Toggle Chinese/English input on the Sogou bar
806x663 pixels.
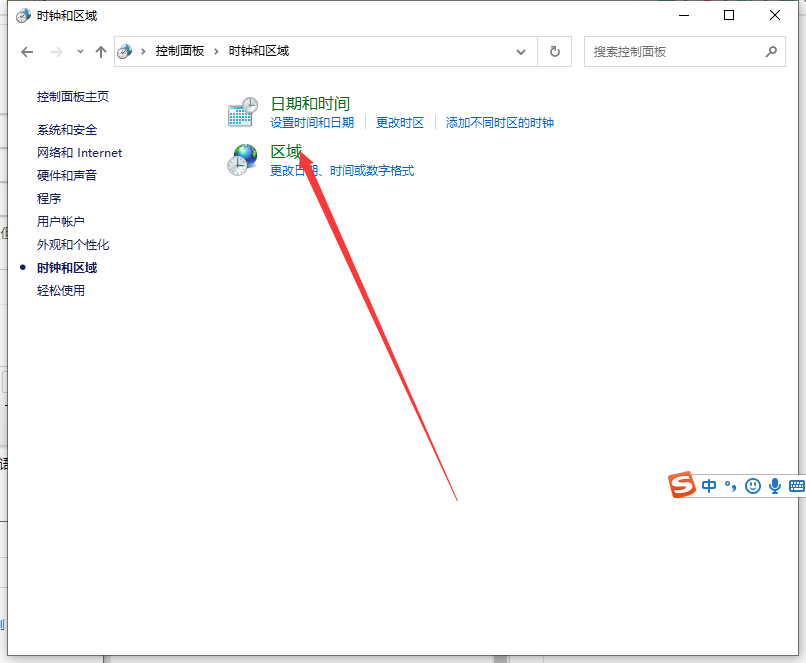coord(708,486)
